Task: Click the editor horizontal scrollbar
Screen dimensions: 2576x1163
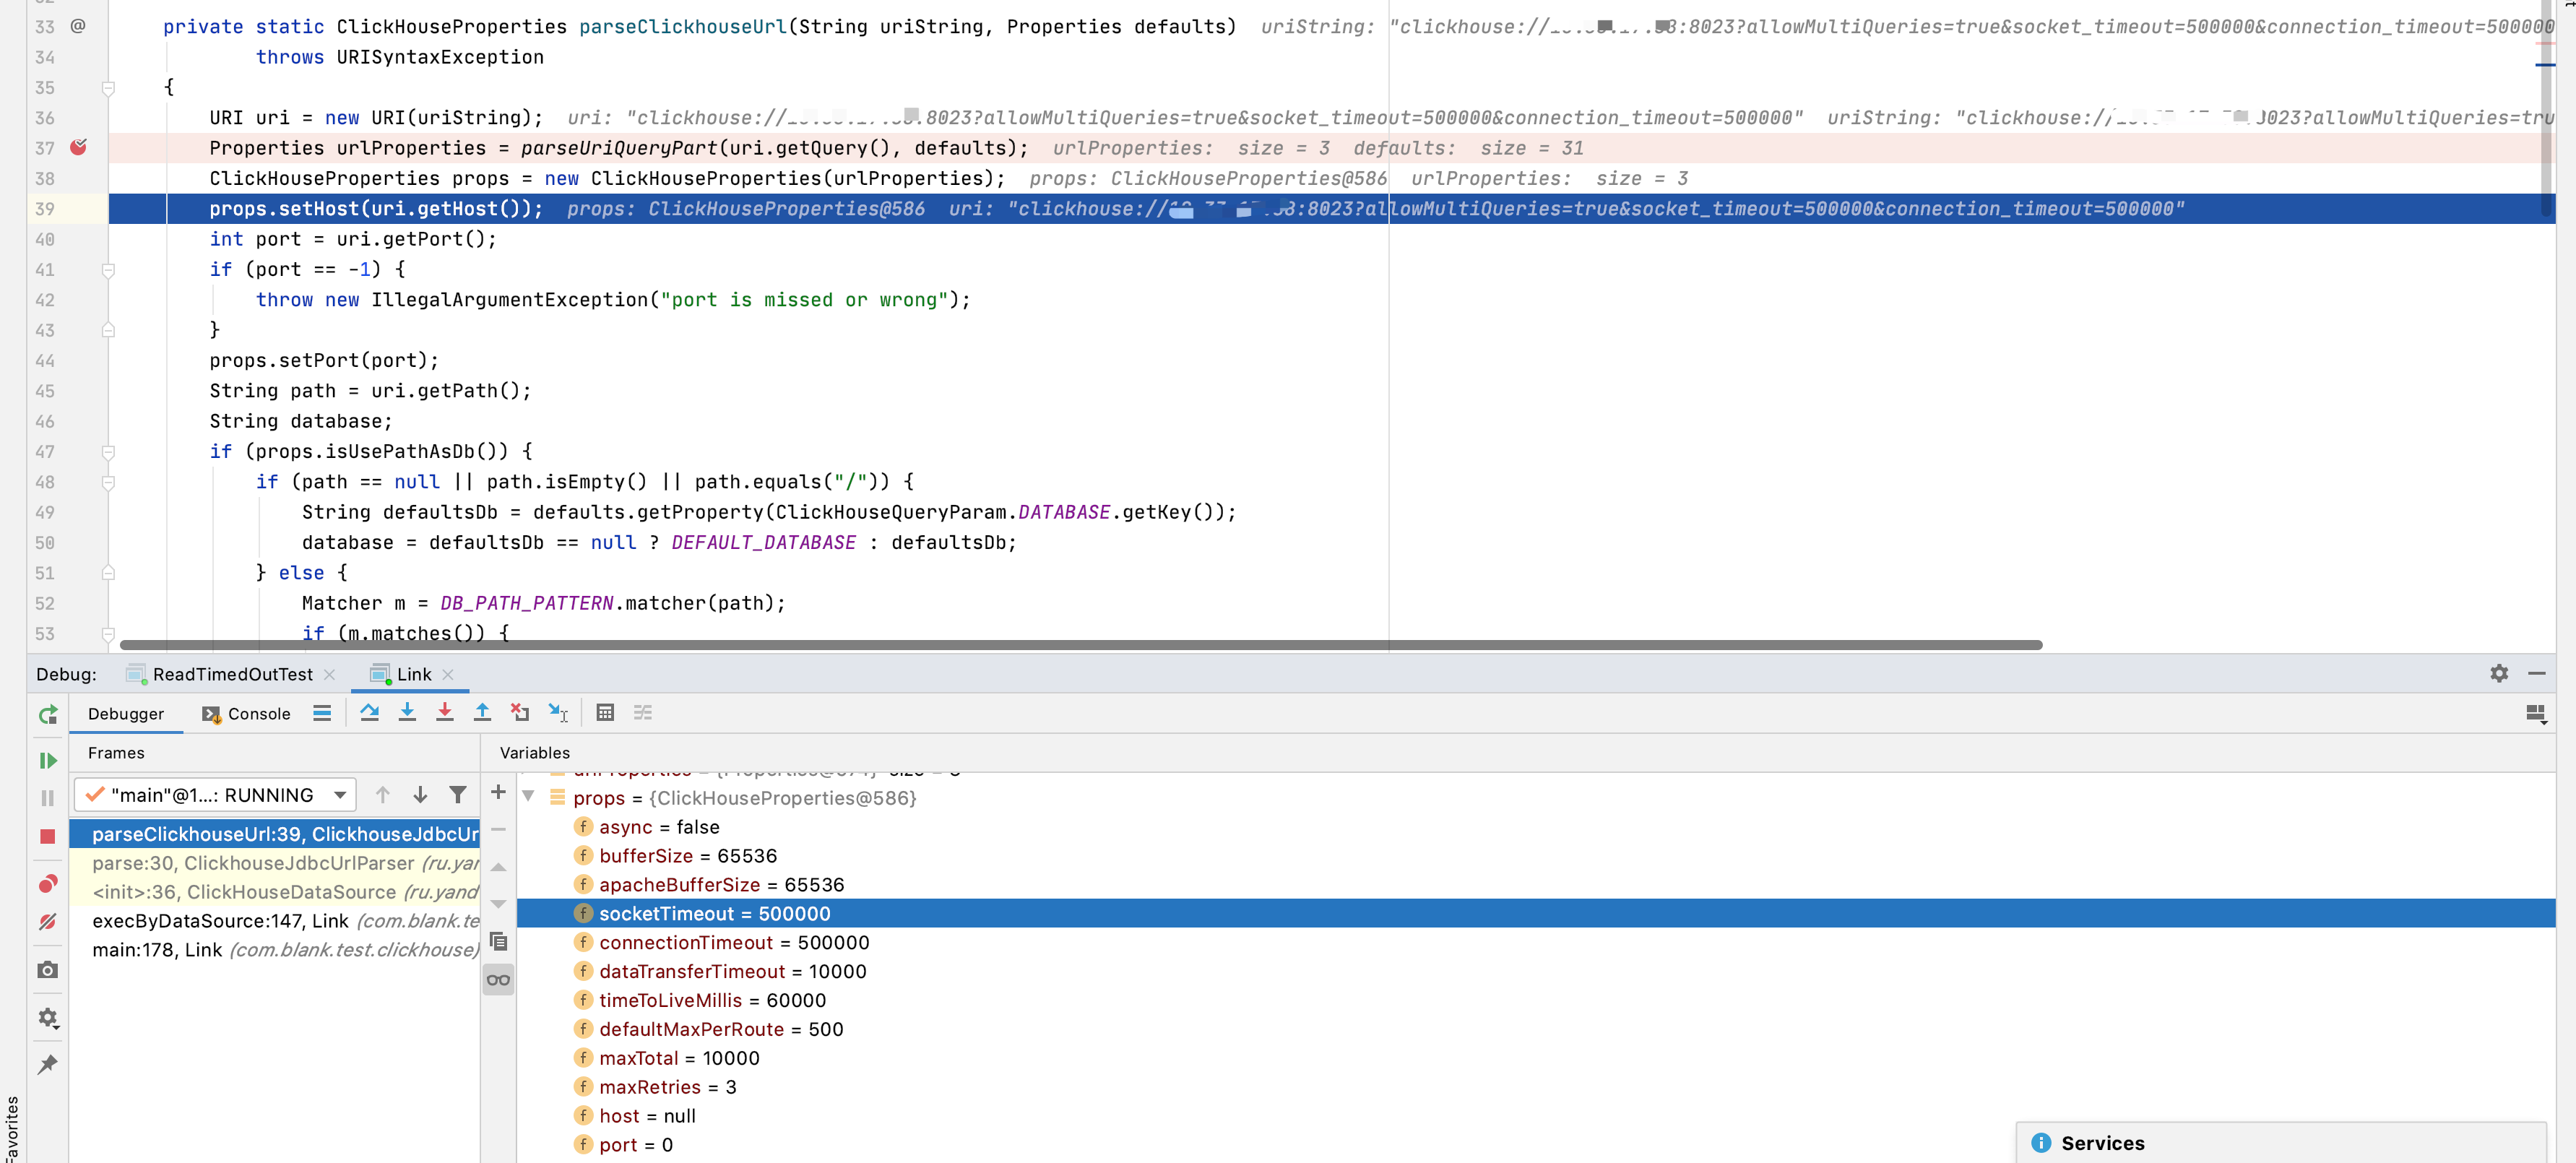Action: (1080, 646)
